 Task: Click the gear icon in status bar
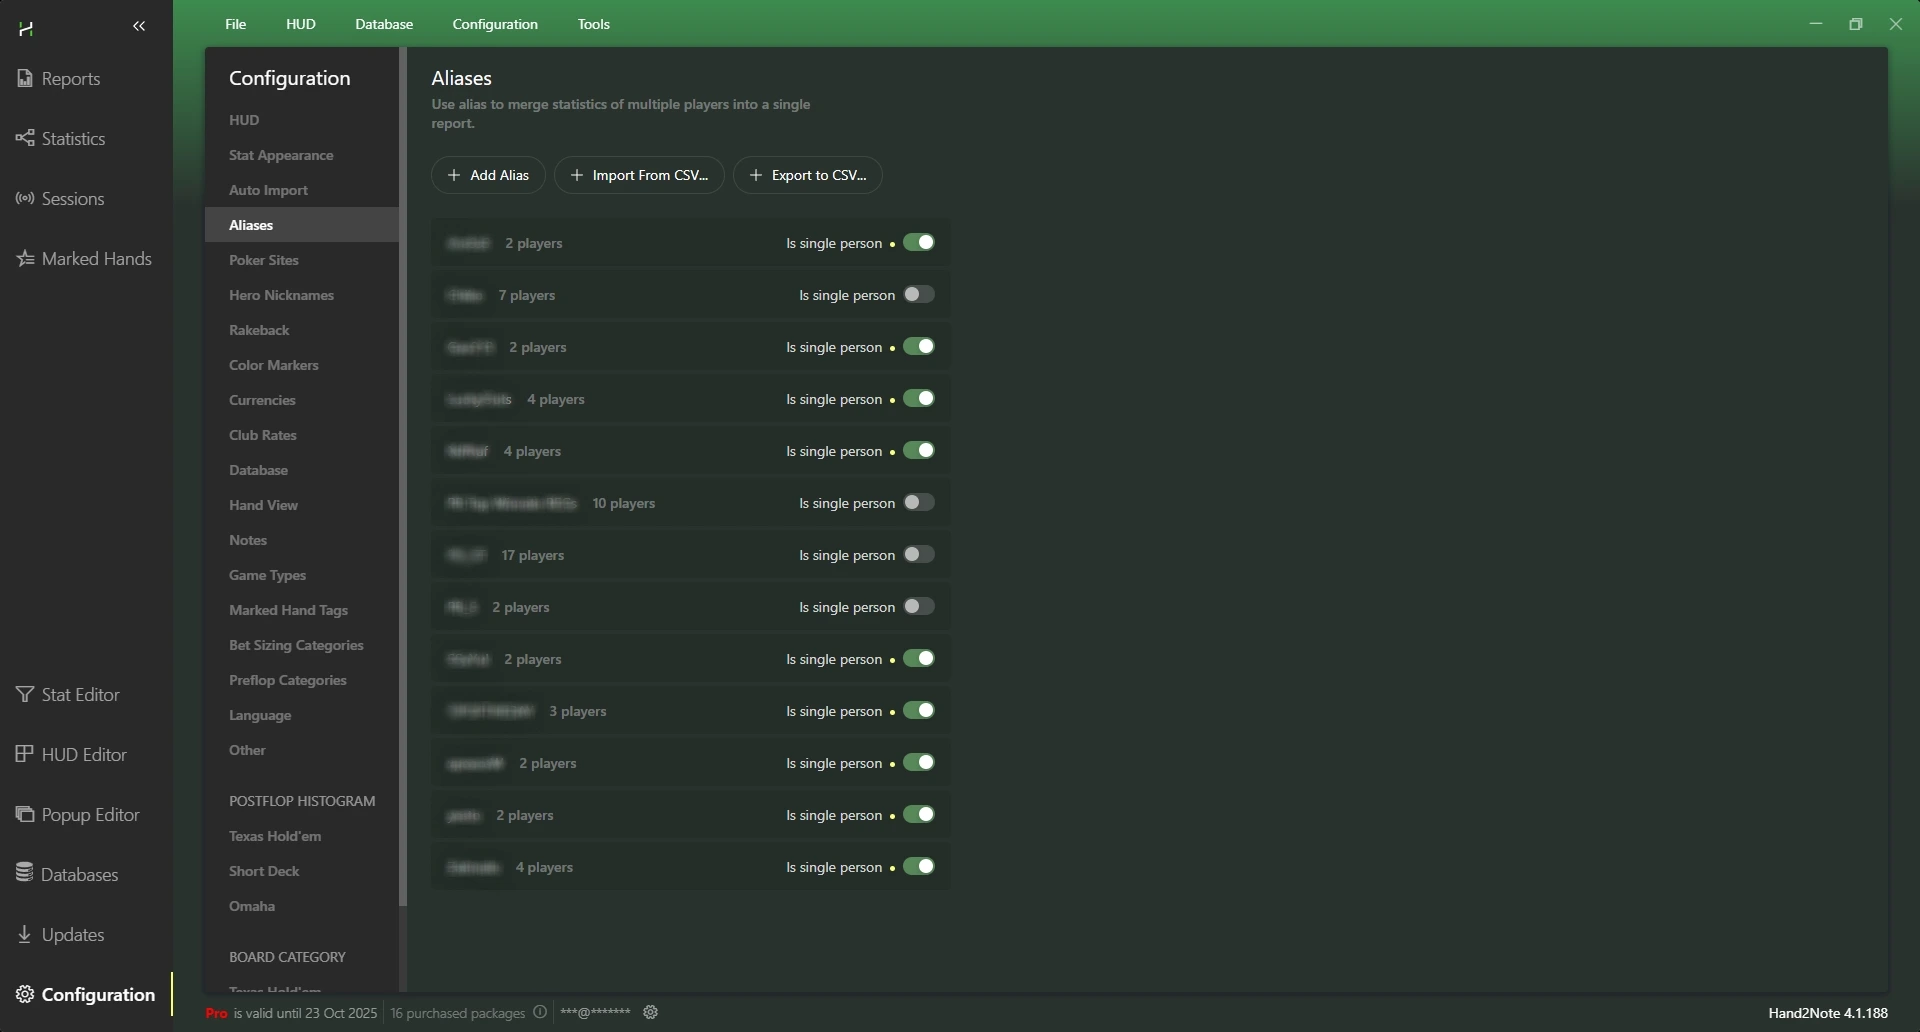[651, 1013]
